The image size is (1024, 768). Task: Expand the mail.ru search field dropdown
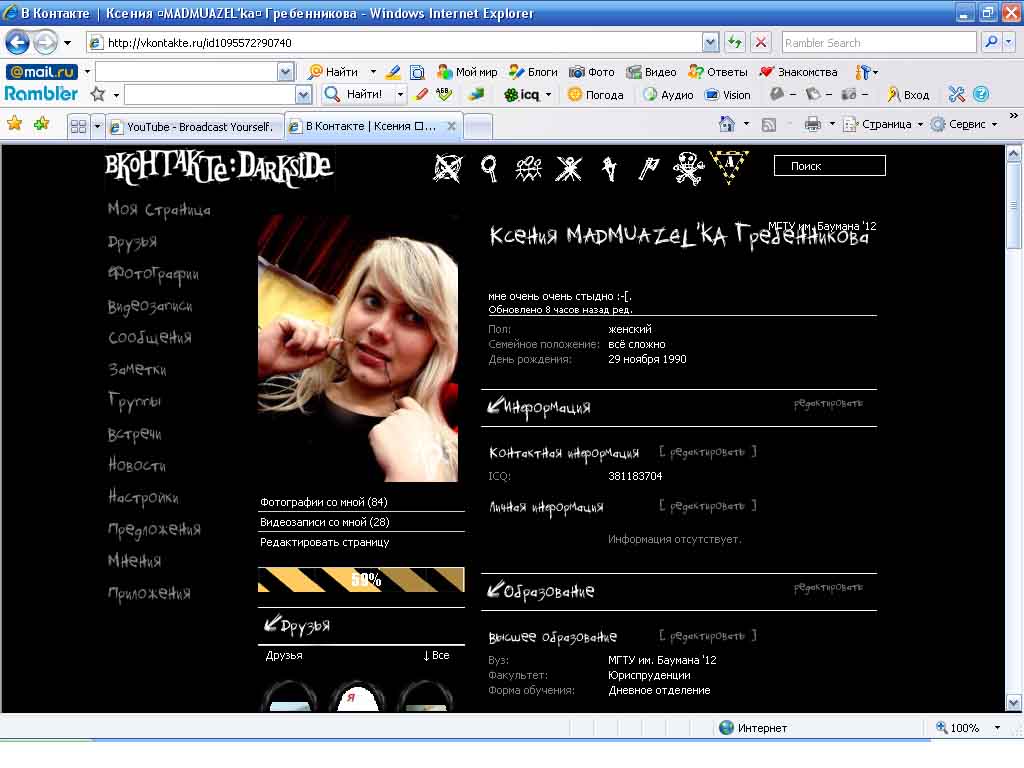pos(285,72)
